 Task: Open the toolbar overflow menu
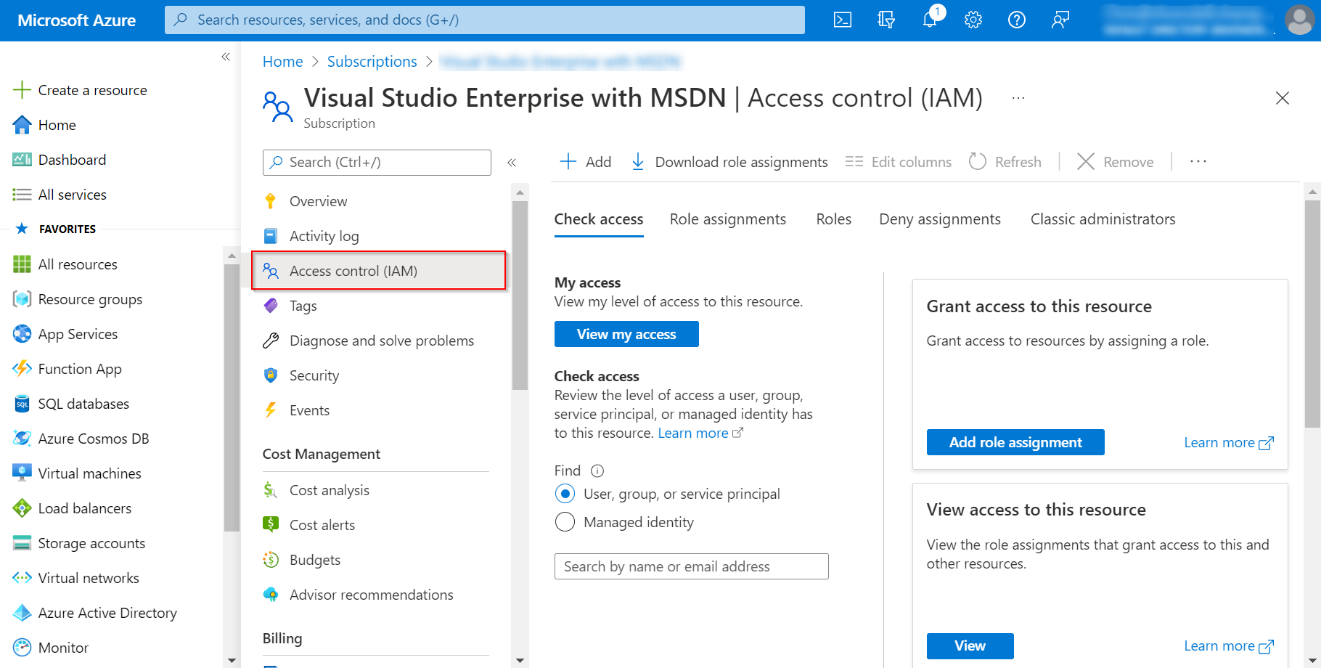click(x=1197, y=161)
